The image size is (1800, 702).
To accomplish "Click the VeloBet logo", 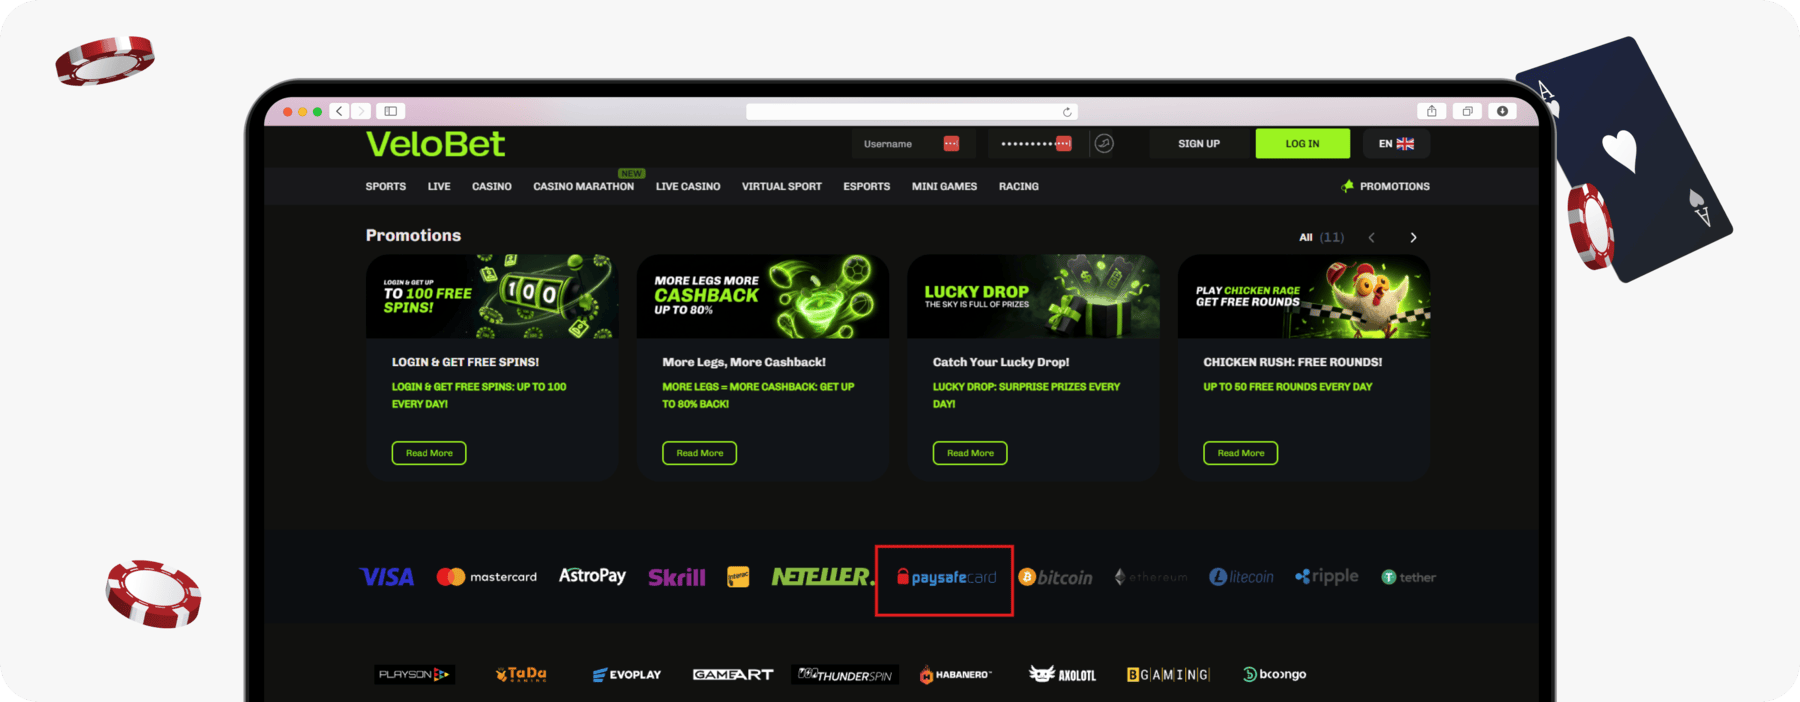I will (x=435, y=144).
